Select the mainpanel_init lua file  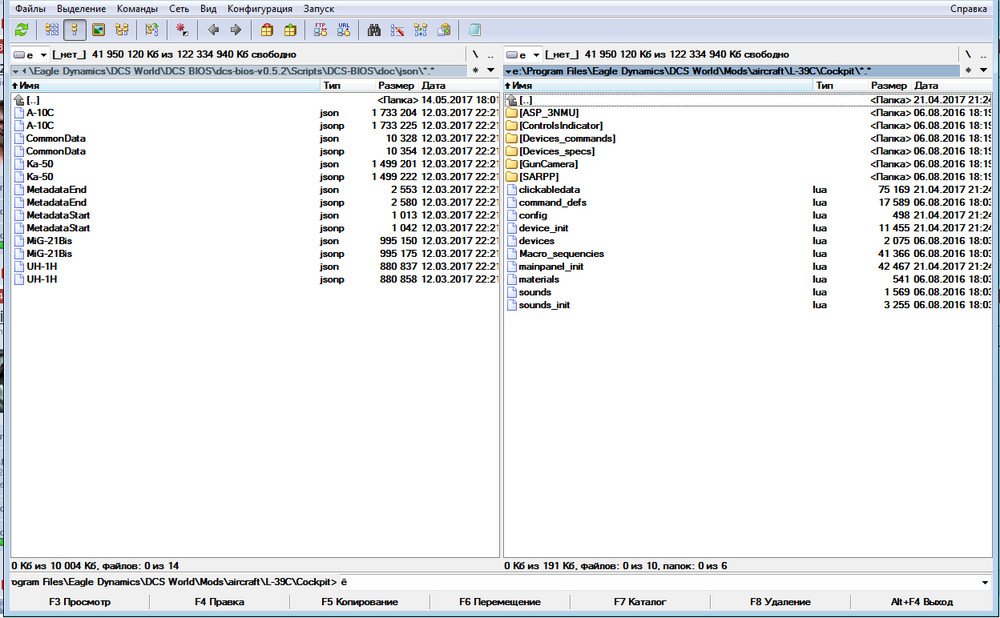(x=748, y=267)
